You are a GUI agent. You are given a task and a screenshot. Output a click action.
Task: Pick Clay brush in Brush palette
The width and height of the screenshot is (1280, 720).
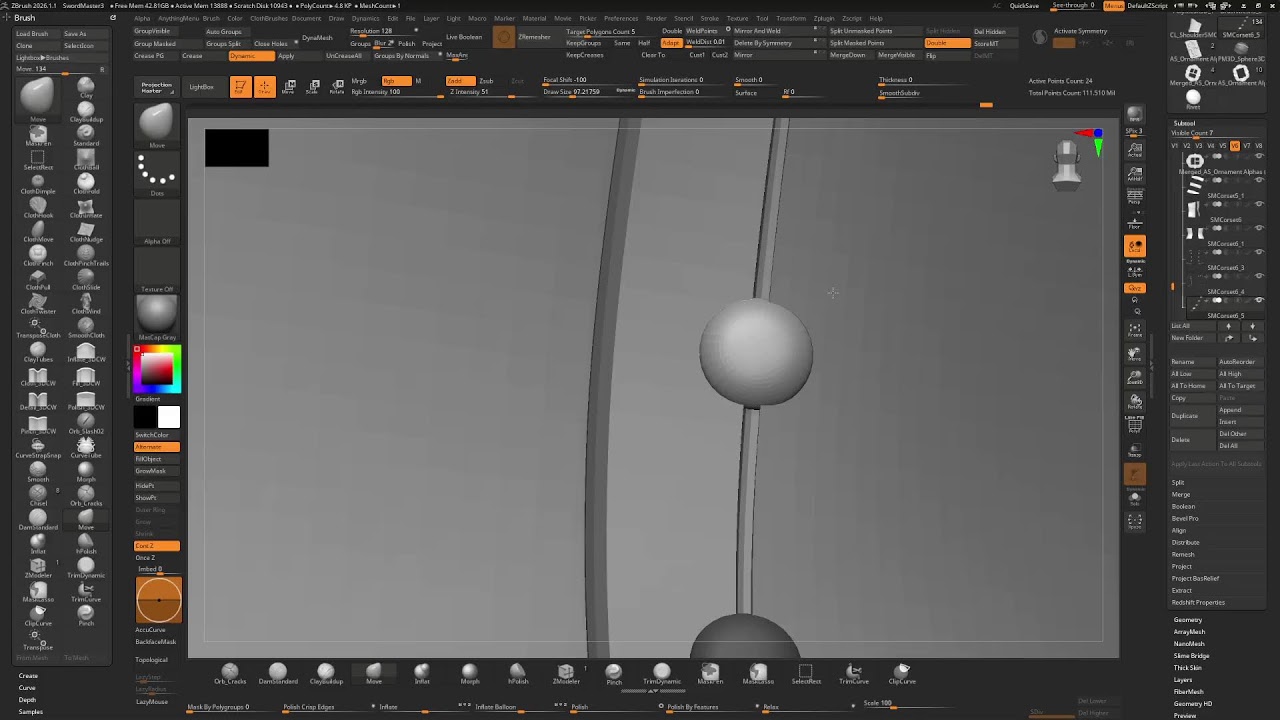(x=86, y=89)
